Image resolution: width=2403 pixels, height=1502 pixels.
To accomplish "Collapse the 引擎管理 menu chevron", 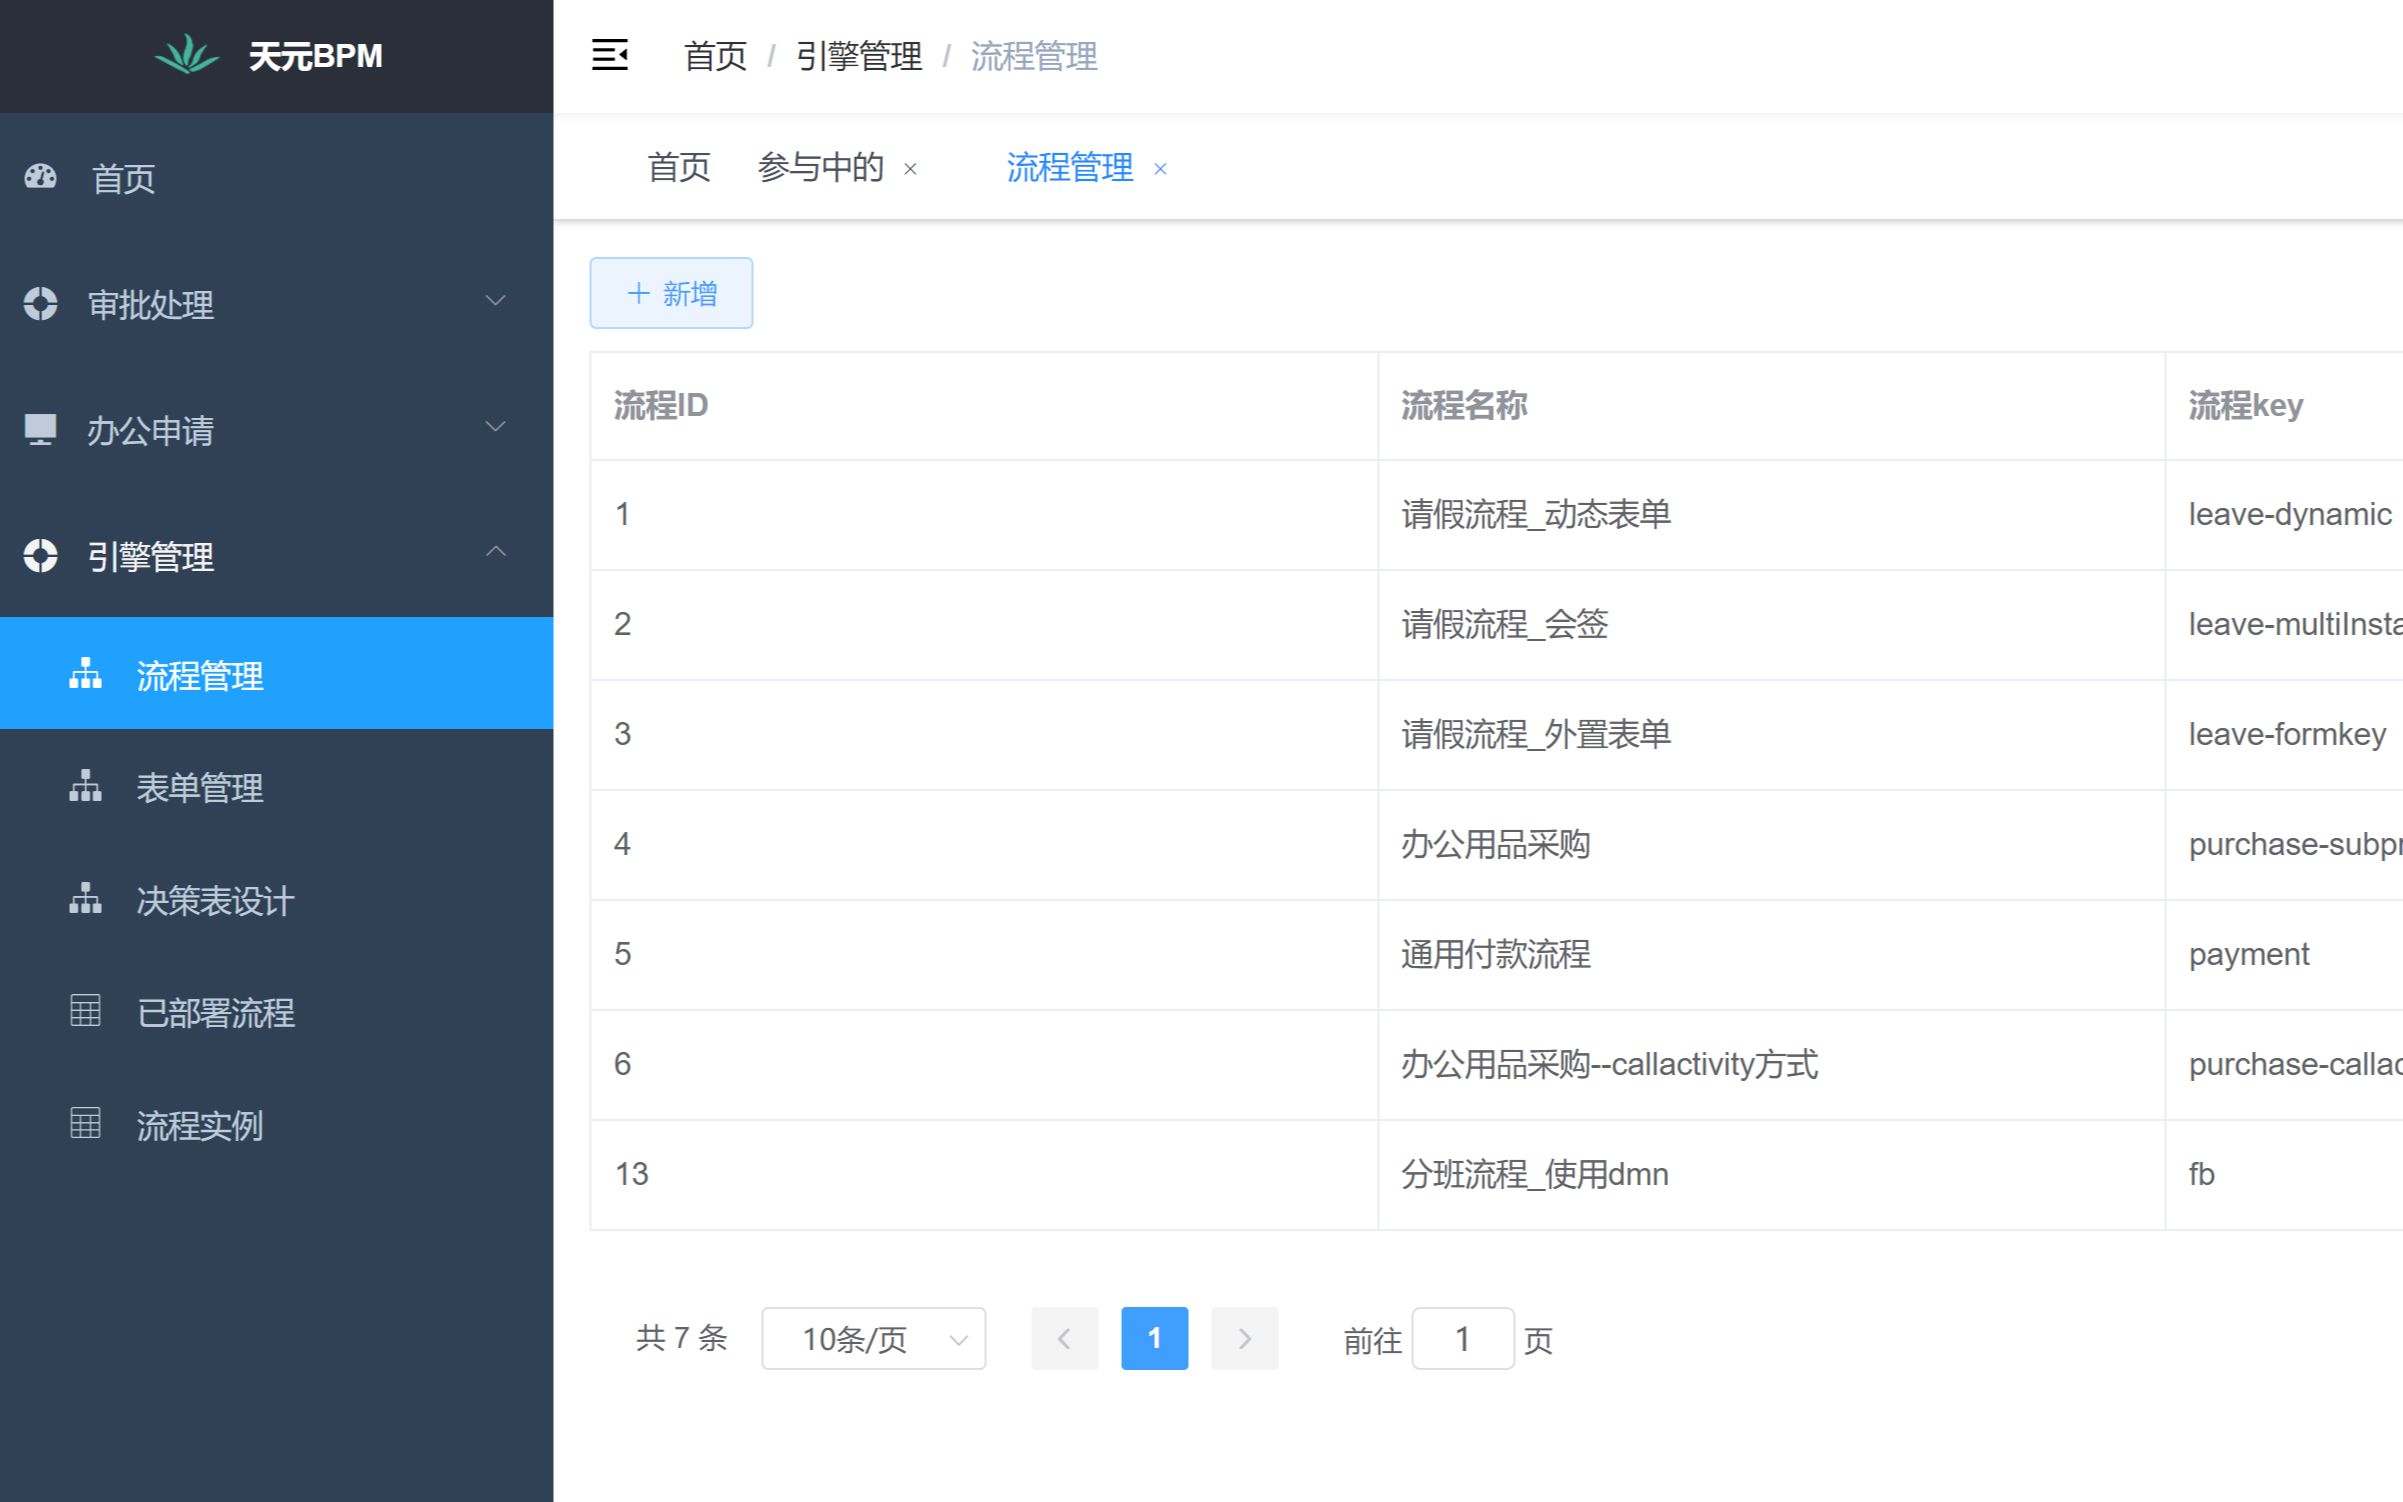I will point(496,551).
